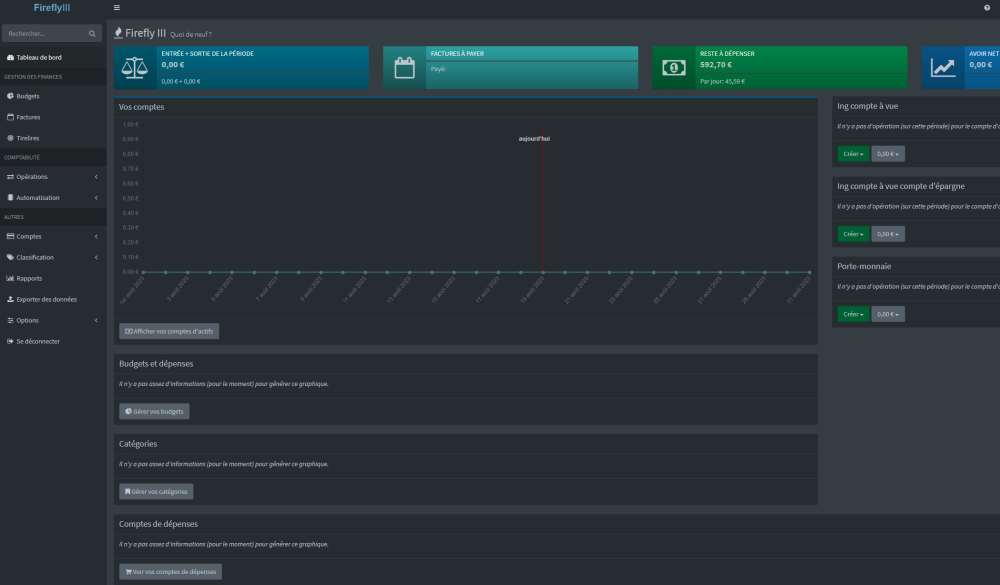The image size is (1000, 585).
Task: Click the Entrée + sortie de la période card
Action: click(241, 68)
